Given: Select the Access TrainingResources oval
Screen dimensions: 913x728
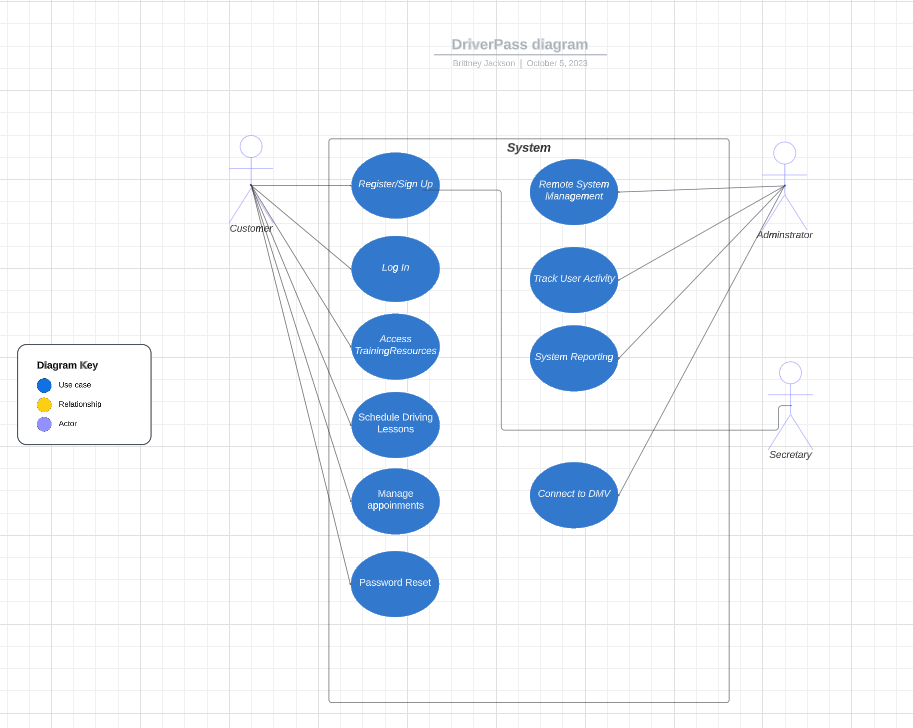Looking at the screenshot, I should click(394, 345).
